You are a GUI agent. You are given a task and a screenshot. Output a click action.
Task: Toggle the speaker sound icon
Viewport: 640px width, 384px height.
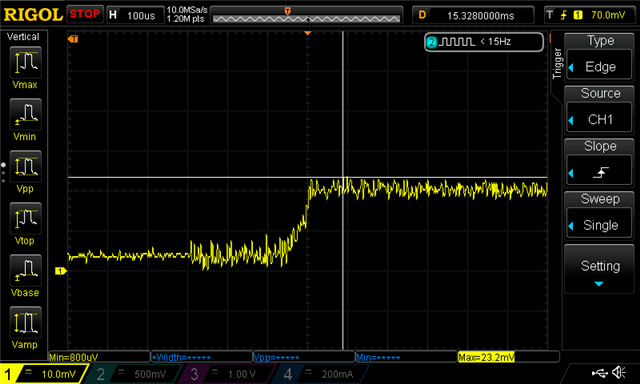(619, 372)
